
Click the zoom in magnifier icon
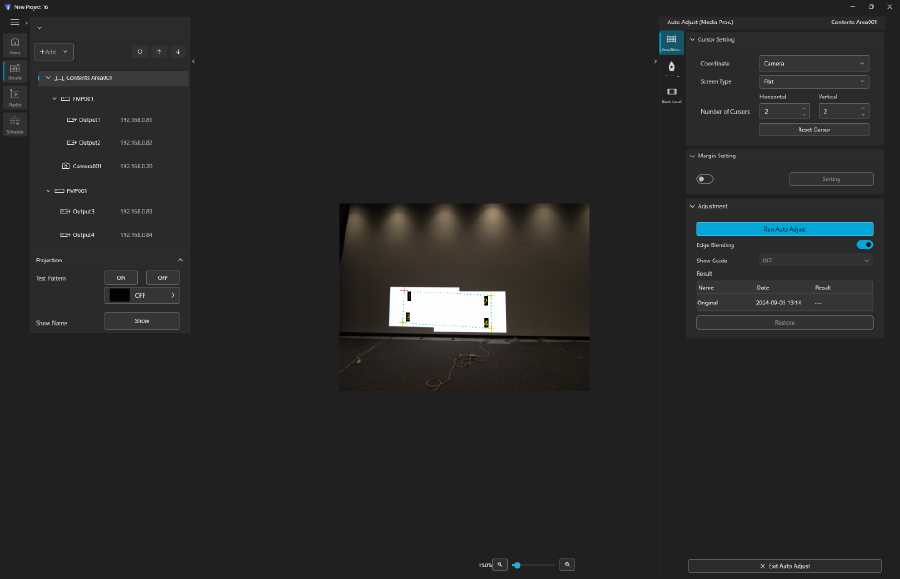coord(567,565)
